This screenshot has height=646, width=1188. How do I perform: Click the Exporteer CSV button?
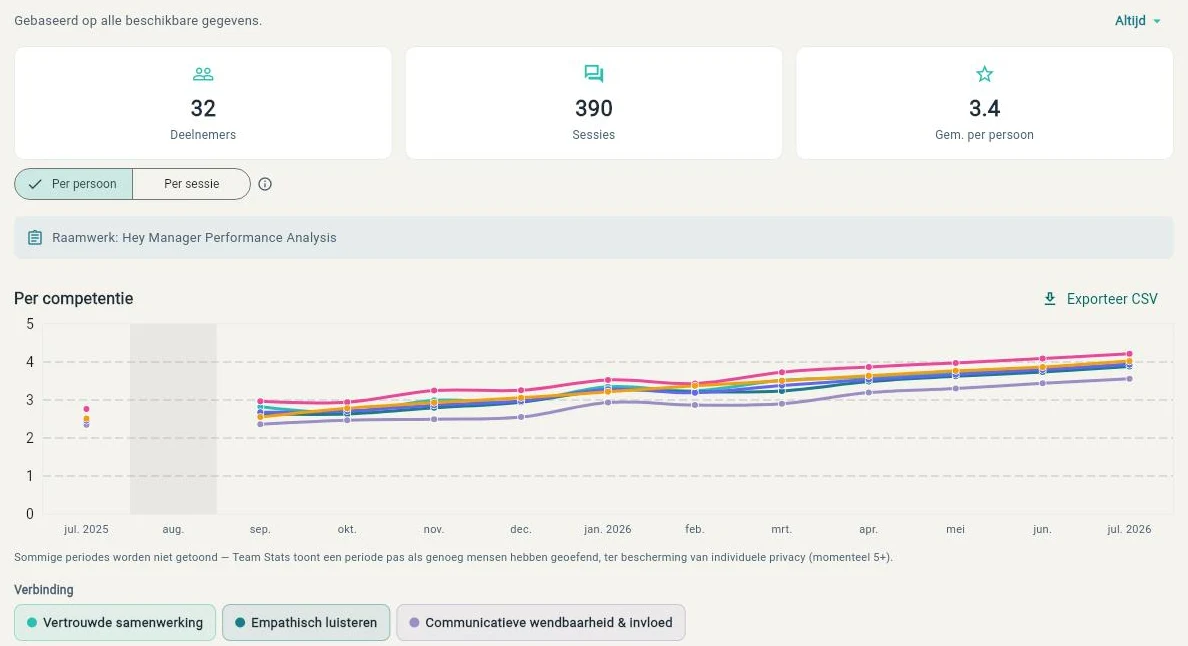(1100, 299)
